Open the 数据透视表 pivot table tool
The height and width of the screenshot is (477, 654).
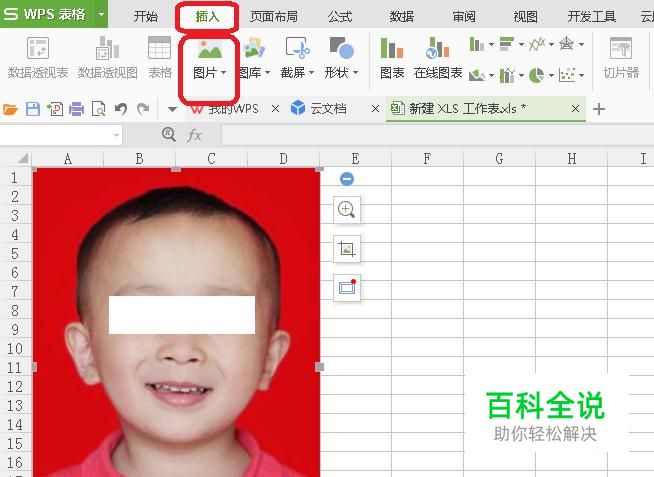coord(38,58)
